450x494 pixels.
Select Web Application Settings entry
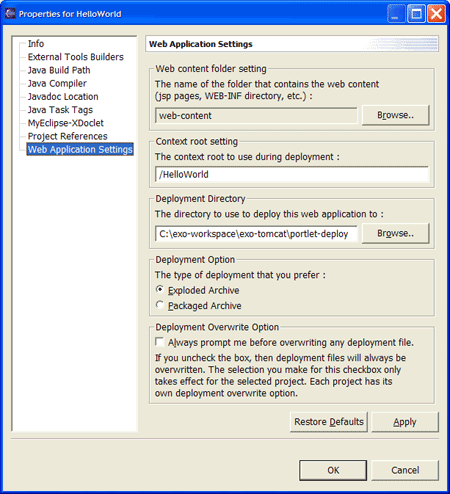[80, 149]
